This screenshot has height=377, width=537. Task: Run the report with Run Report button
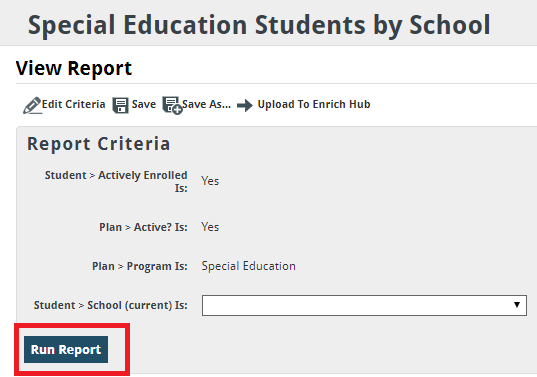click(x=66, y=350)
